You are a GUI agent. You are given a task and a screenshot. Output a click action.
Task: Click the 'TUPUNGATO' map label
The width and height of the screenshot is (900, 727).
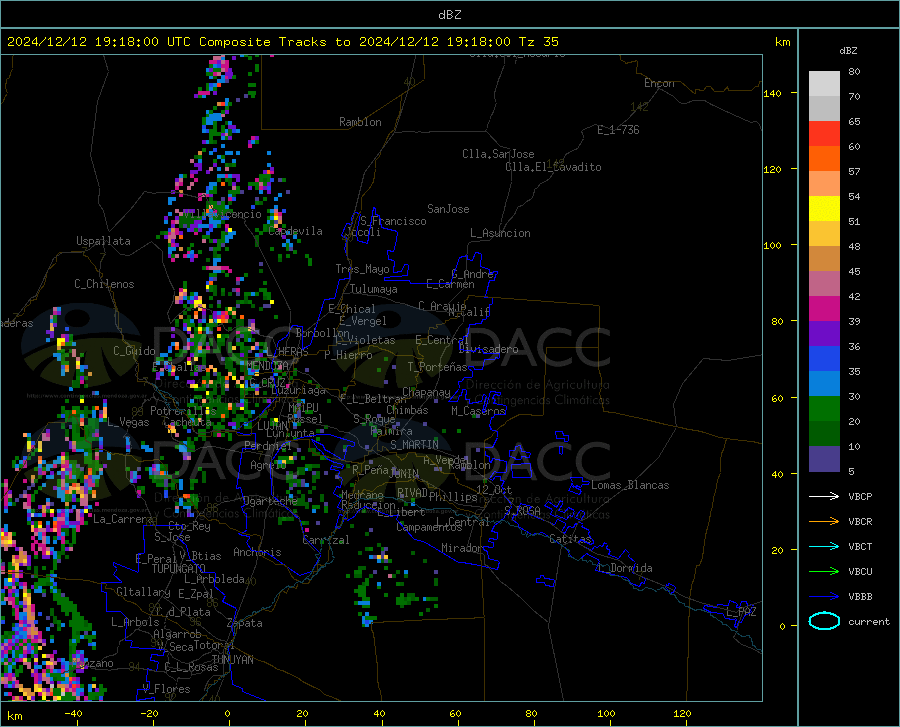click(179, 569)
